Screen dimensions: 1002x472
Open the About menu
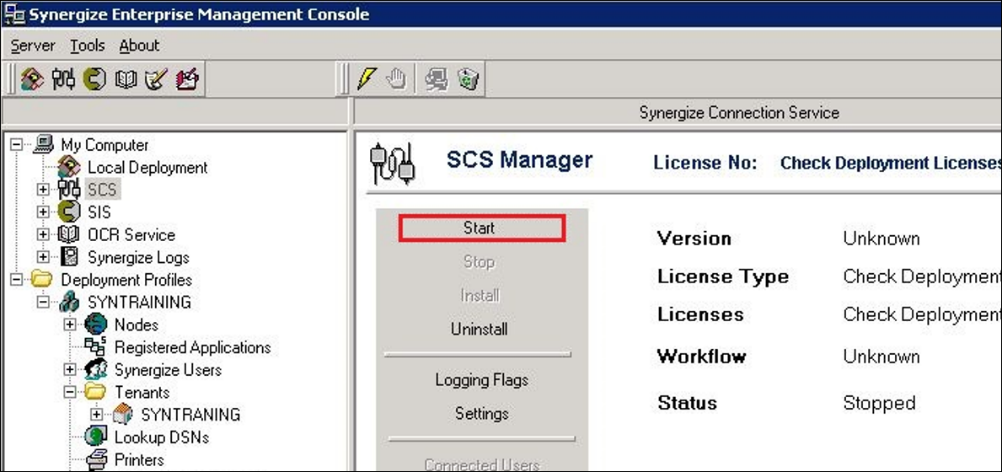[x=139, y=45]
